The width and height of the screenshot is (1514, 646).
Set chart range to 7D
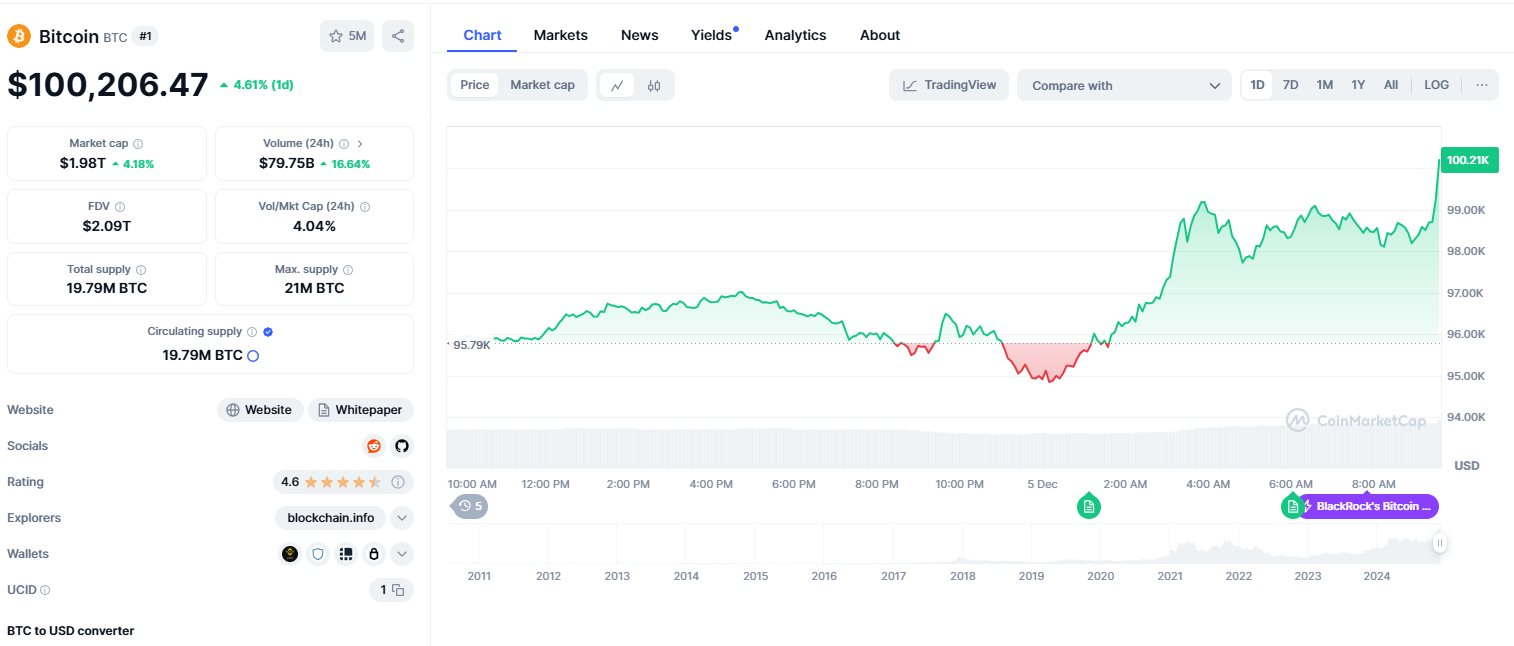click(1290, 85)
